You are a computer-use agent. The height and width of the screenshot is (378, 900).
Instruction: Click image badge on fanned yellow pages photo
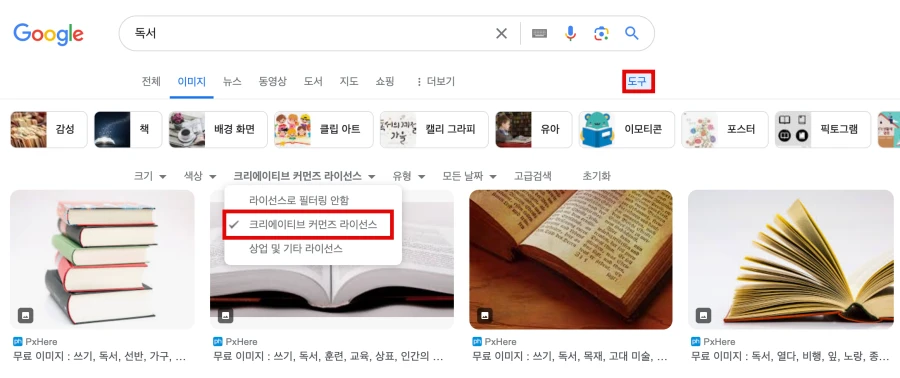[x=704, y=315]
